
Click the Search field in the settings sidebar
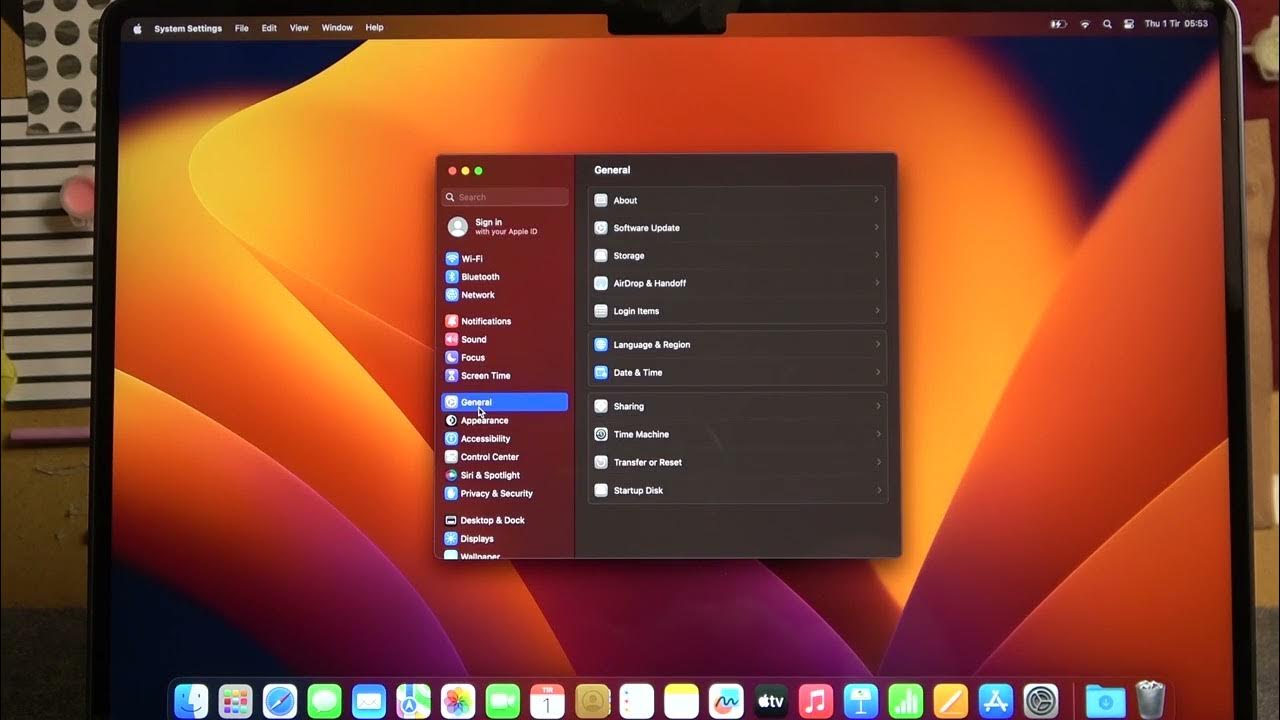pos(506,197)
